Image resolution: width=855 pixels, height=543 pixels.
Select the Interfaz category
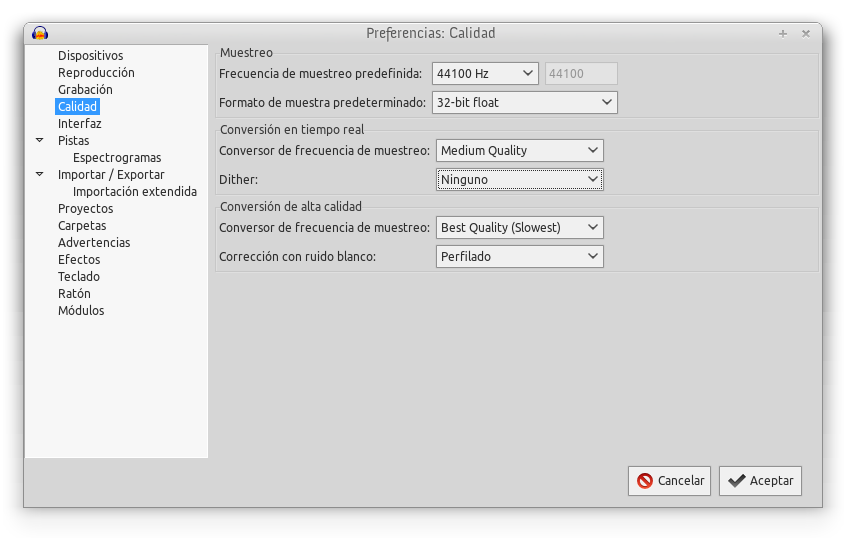tap(79, 124)
